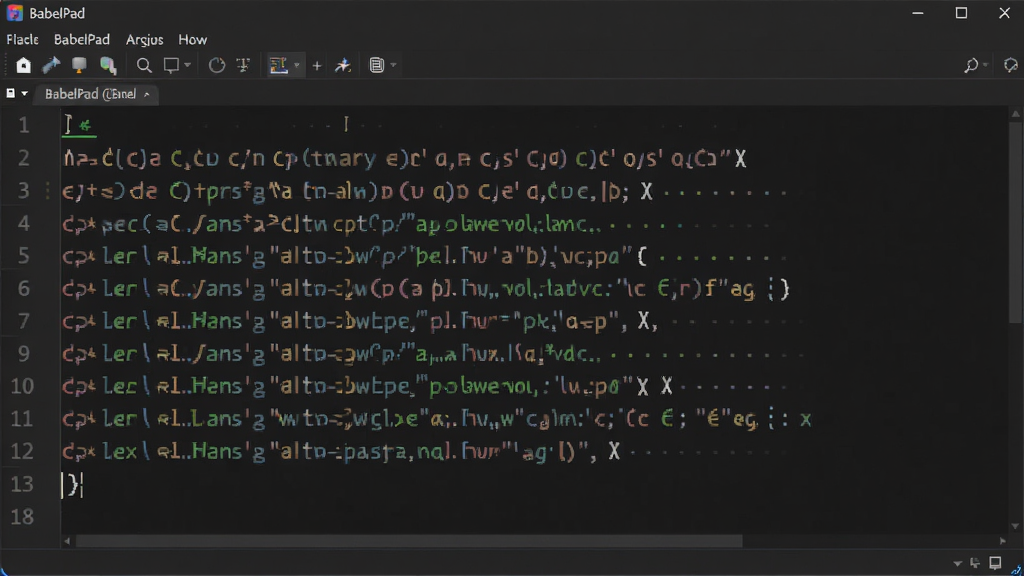1024x576 pixels.
Task: Click the T-shaped text toolbar icon
Action: tap(244, 65)
